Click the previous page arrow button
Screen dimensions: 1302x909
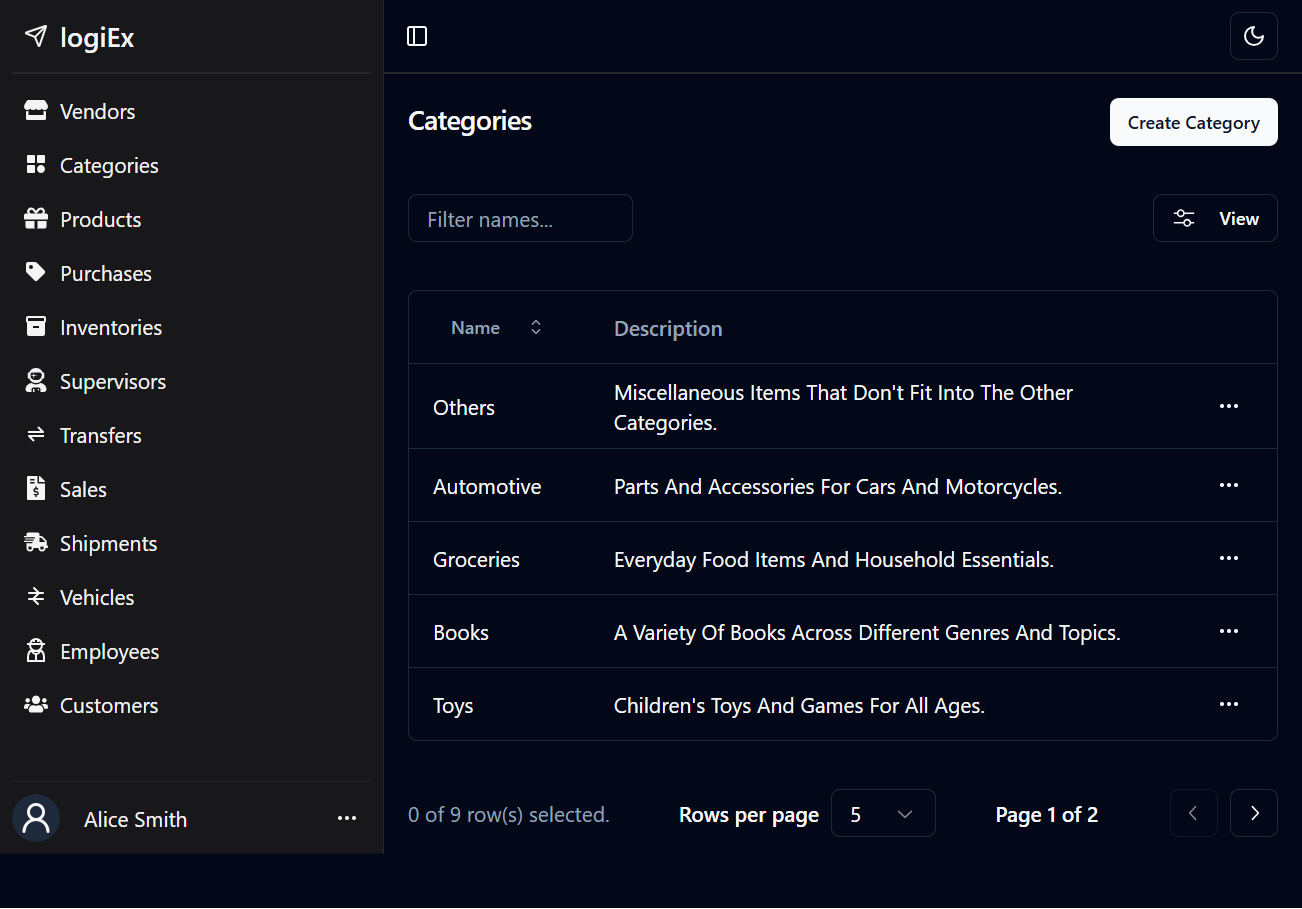(x=1194, y=813)
